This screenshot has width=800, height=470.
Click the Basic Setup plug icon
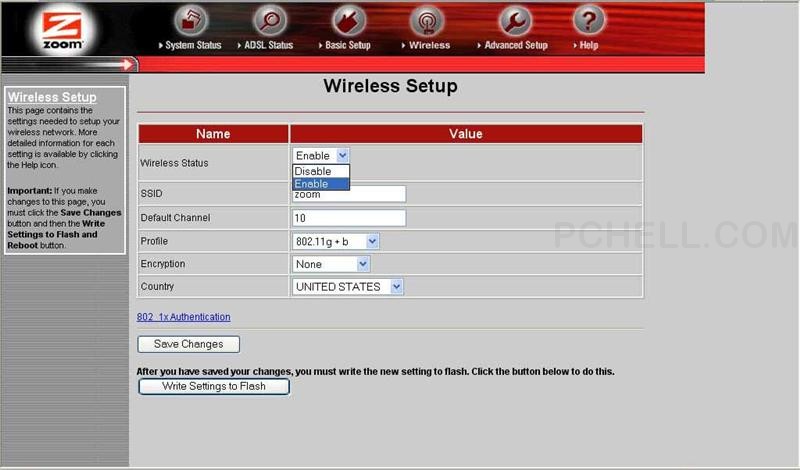point(349,21)
